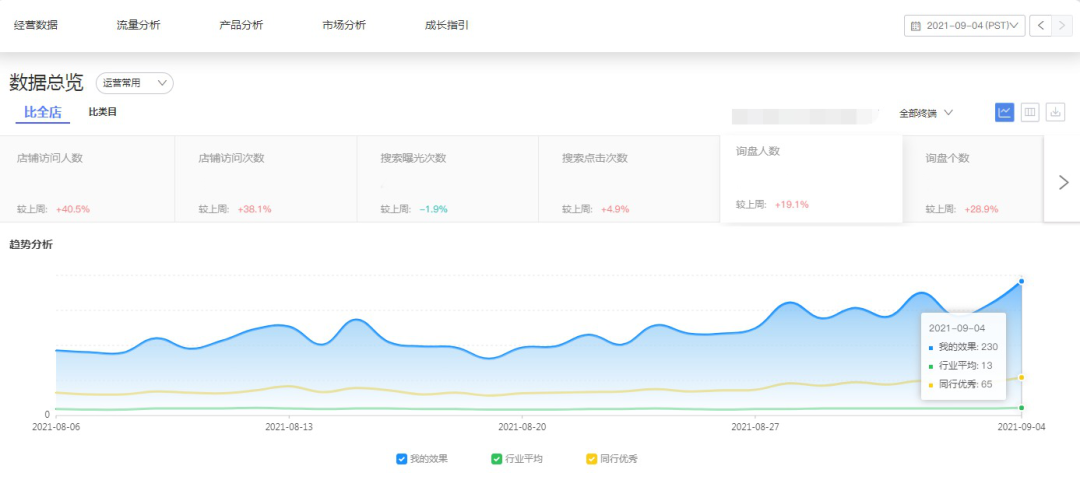Open calendar icon in date picker
This screenshot has height=480, width=1080.
coord(915,26)
